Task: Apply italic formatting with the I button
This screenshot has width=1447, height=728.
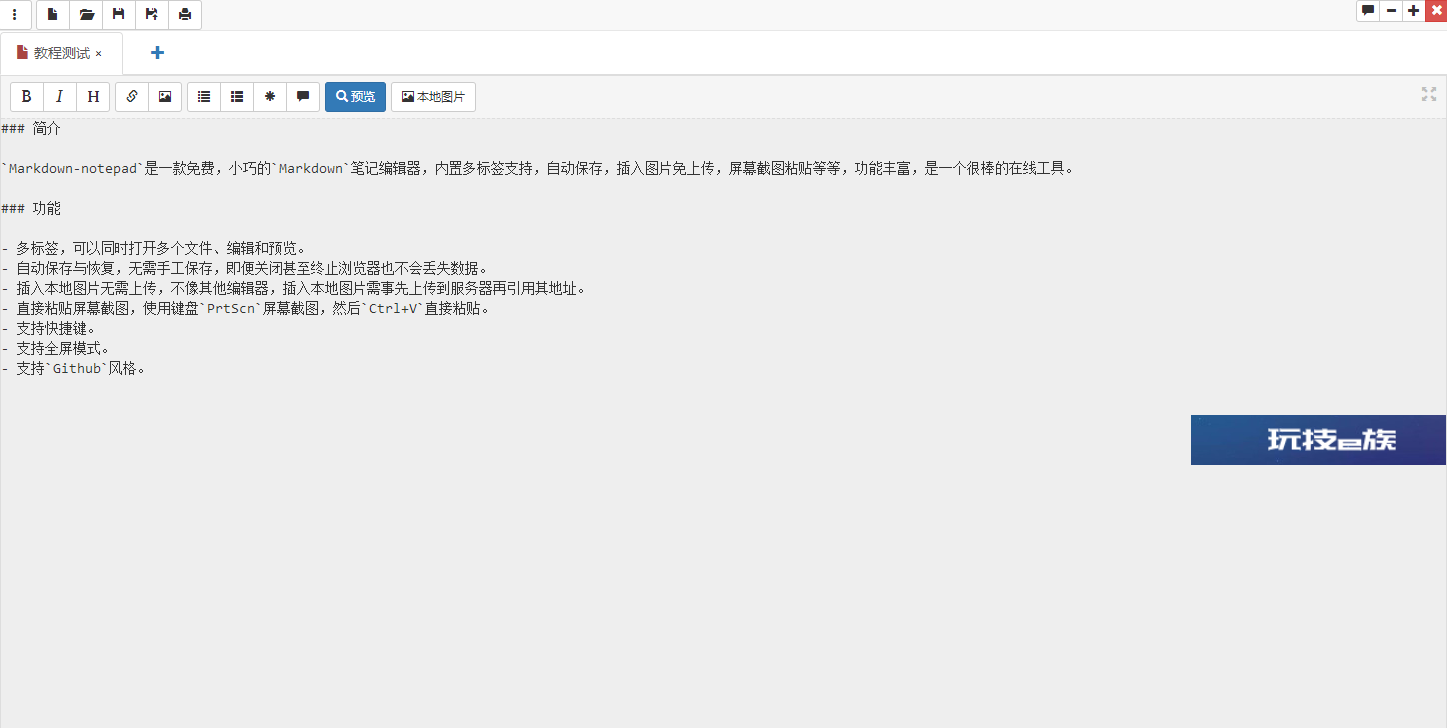Action: [60, 97]
